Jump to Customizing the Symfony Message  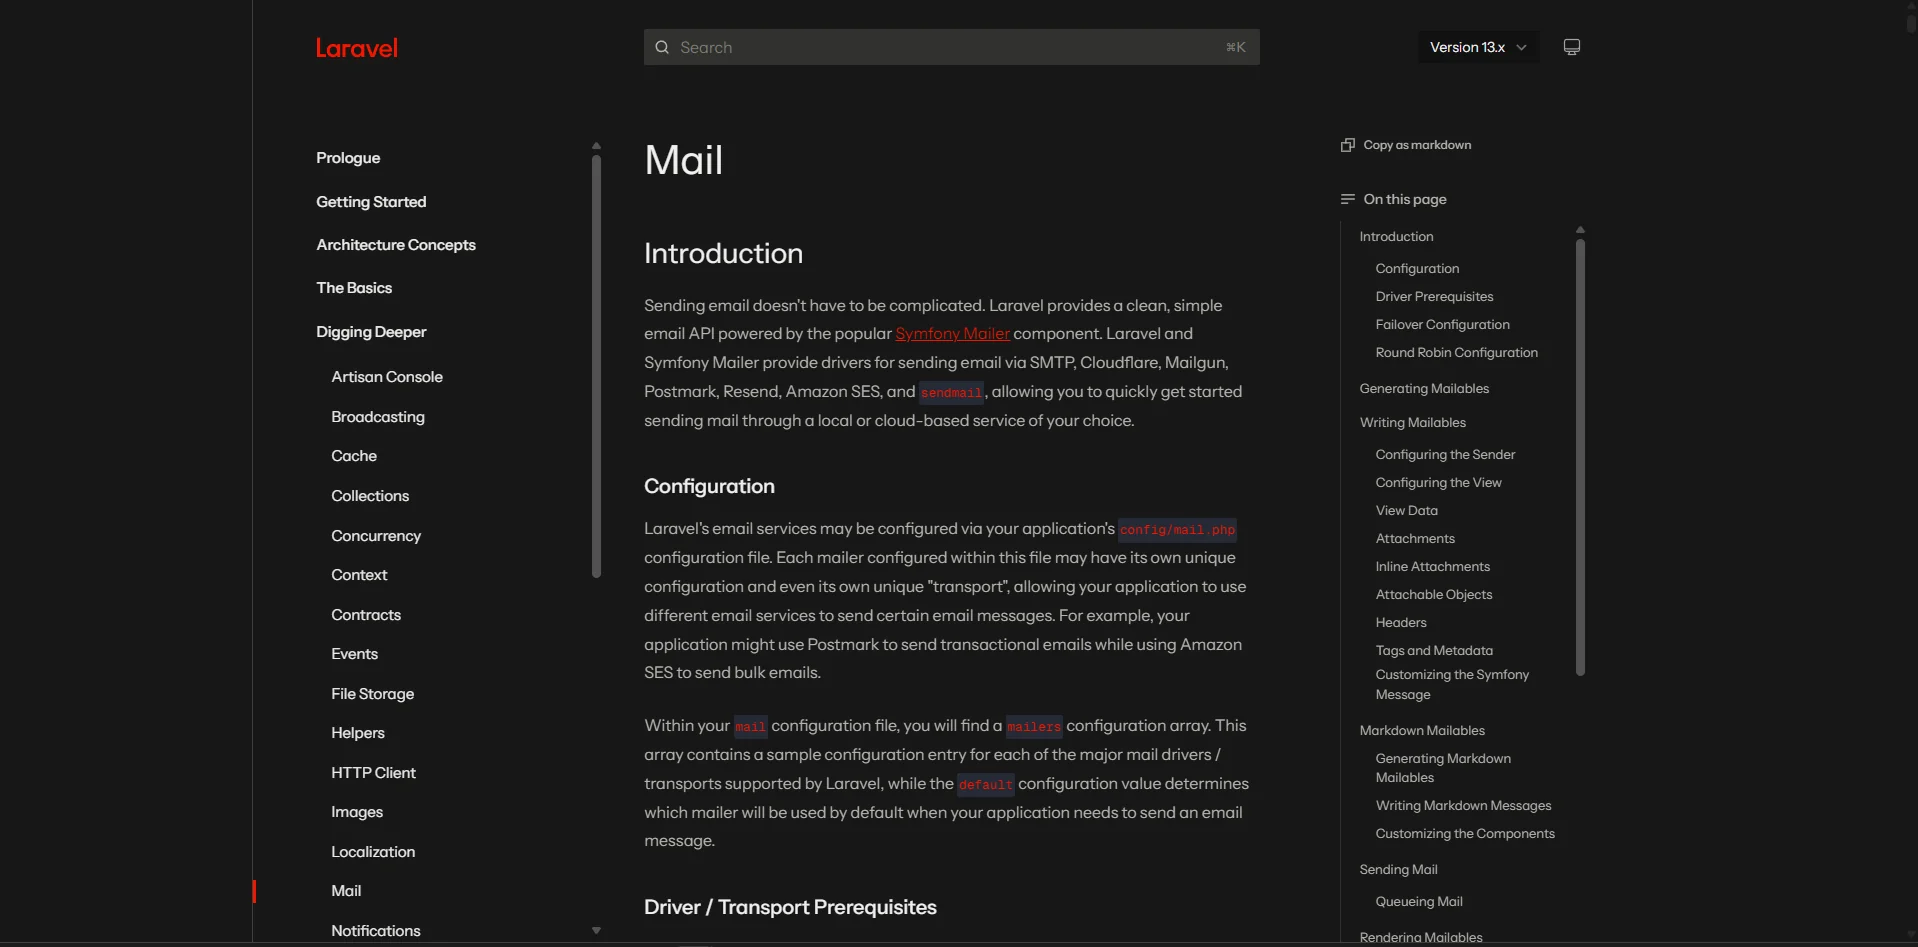point(1452,685)
